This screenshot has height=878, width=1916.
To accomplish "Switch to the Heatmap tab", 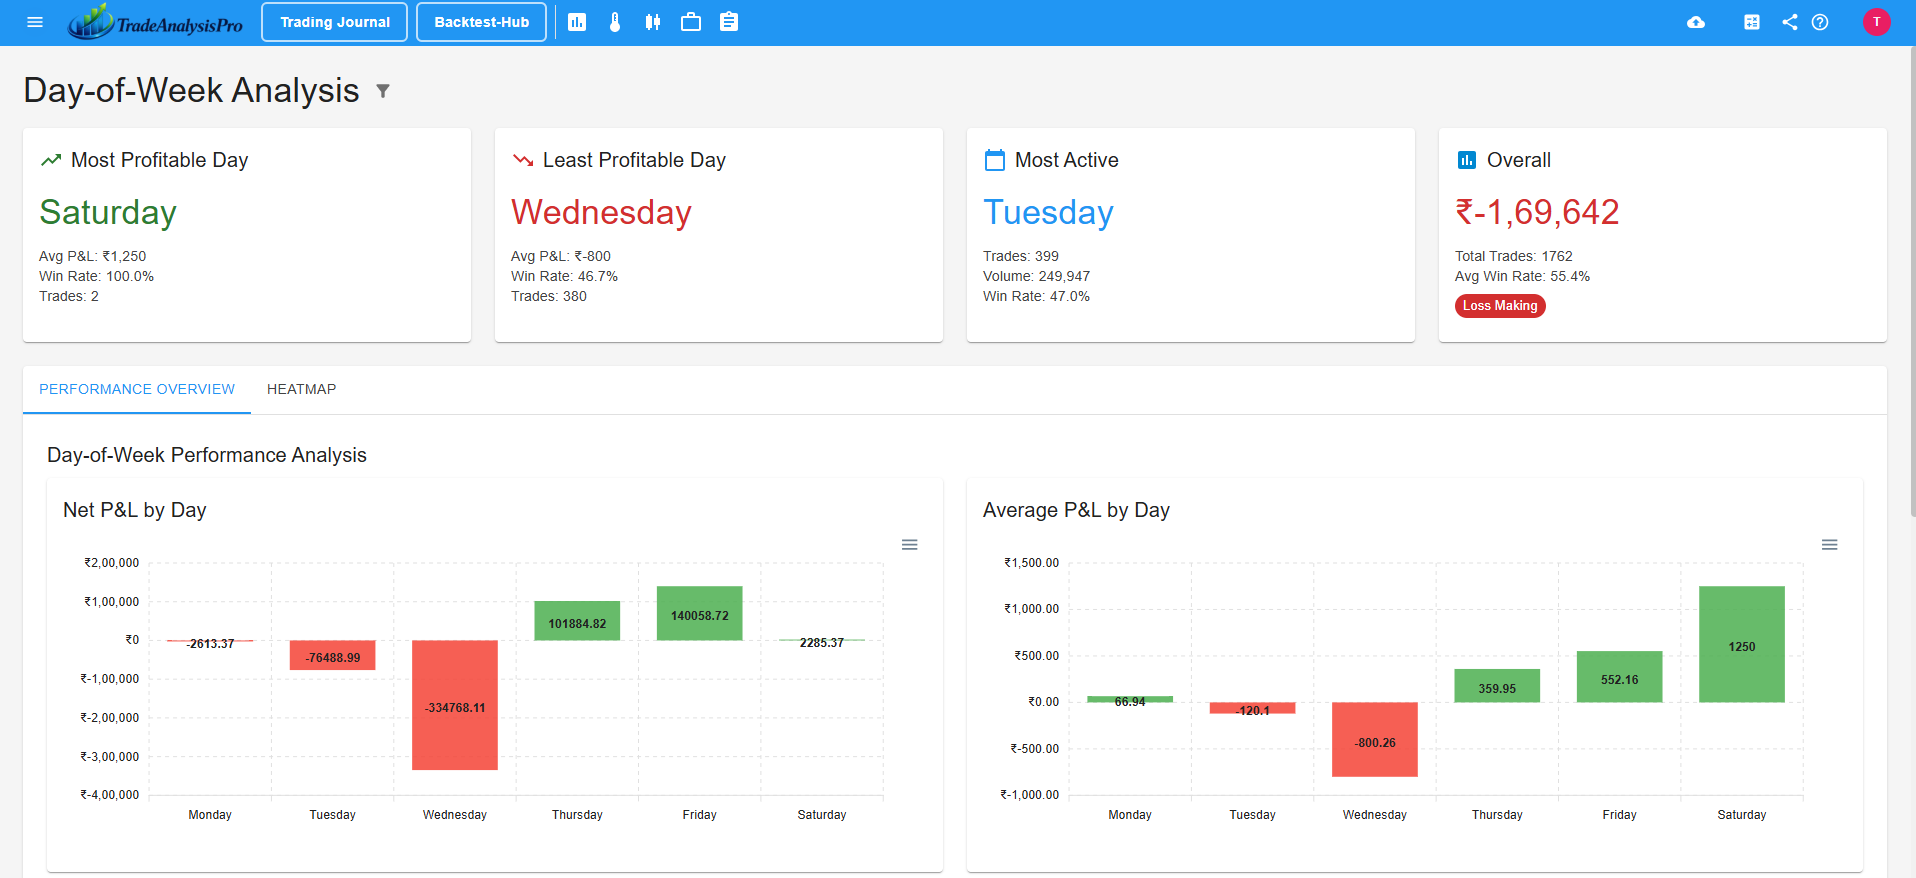I will tap(301, 389).
